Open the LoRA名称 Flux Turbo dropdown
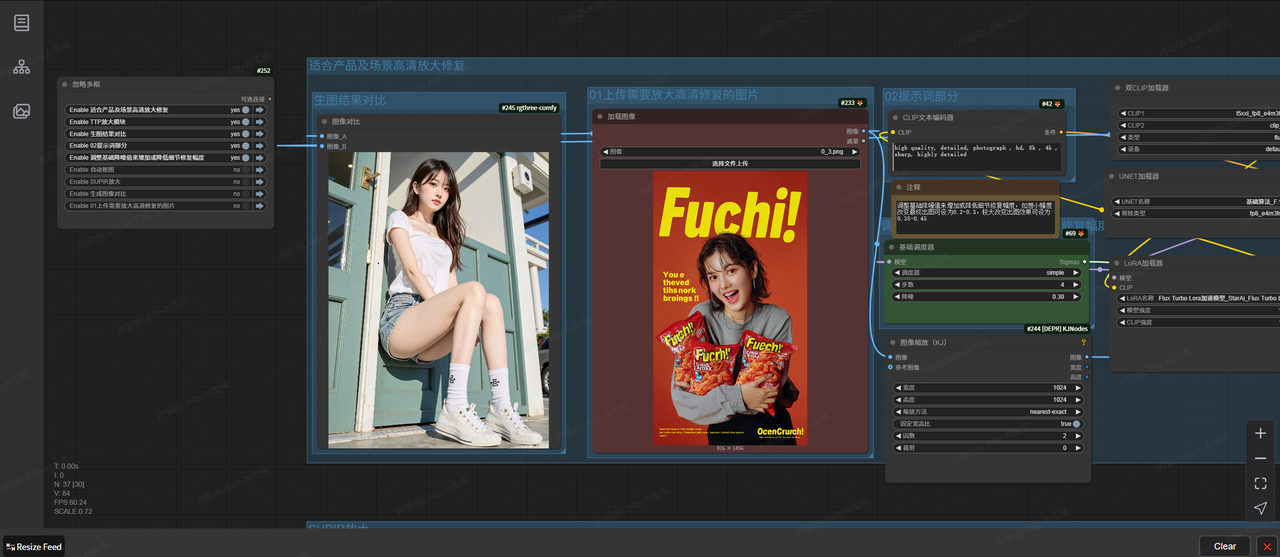Viewport: 1280px width, 557px height. pyautogui.click(x=1198, y=298)
